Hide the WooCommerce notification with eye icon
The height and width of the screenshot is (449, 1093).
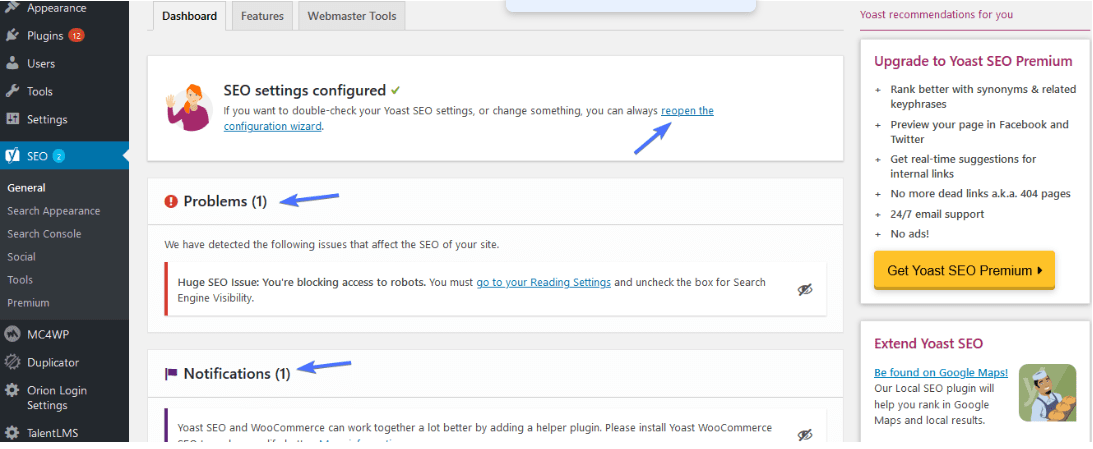pos(805,435)
